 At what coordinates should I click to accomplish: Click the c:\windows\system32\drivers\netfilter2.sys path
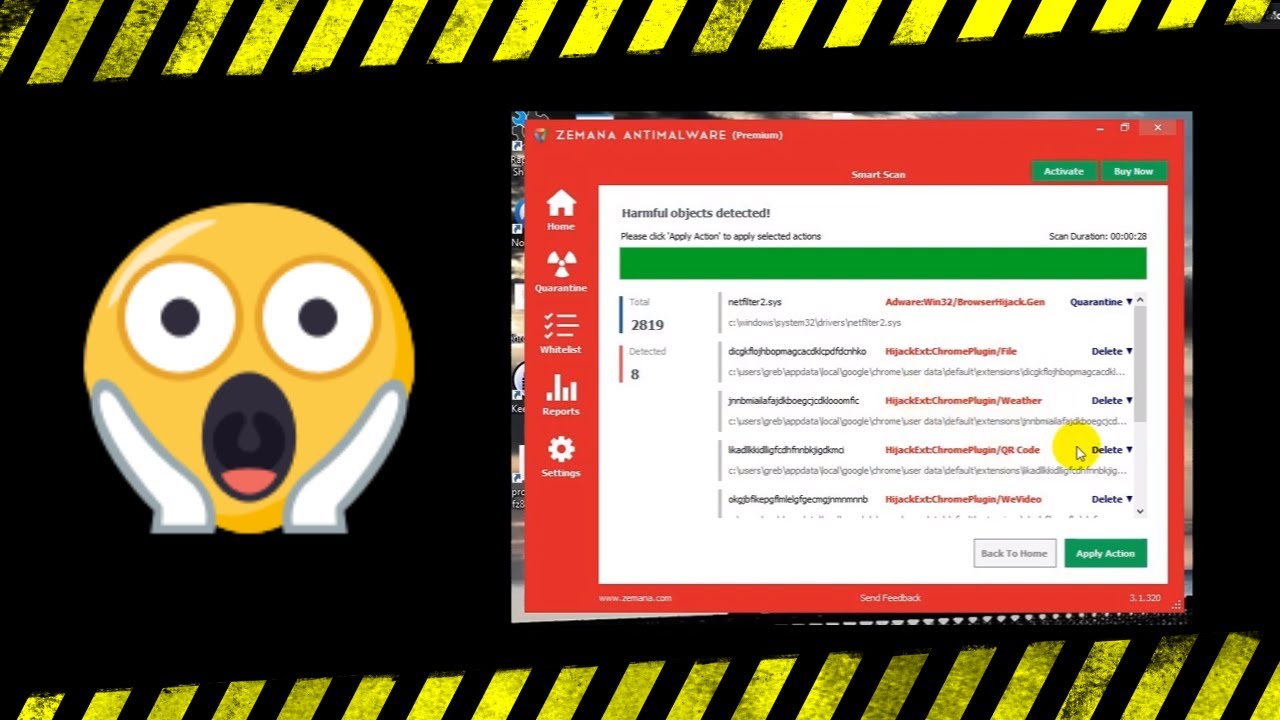[x=814, y=322]
